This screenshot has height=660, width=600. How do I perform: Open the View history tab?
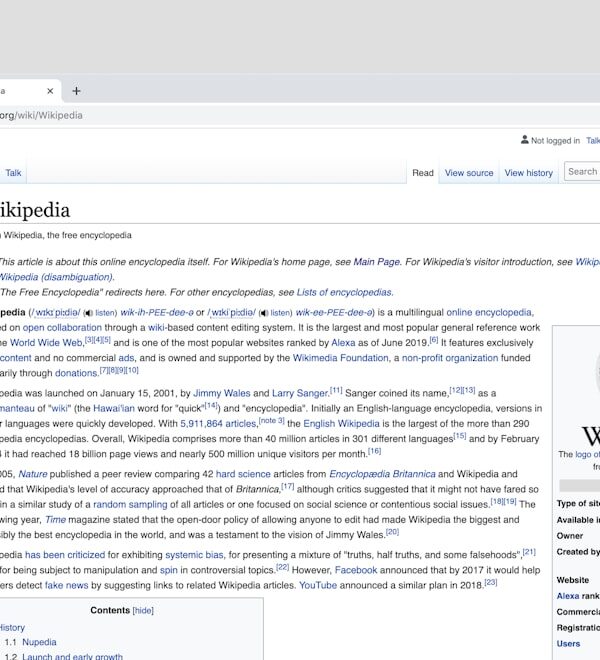pos(528,173)
